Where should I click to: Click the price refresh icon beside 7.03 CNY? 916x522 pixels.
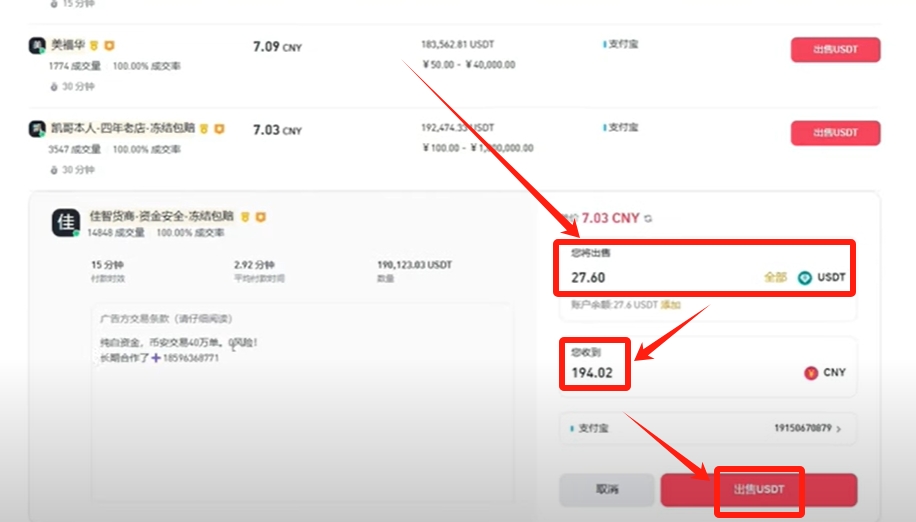click(x=649, y=218)
